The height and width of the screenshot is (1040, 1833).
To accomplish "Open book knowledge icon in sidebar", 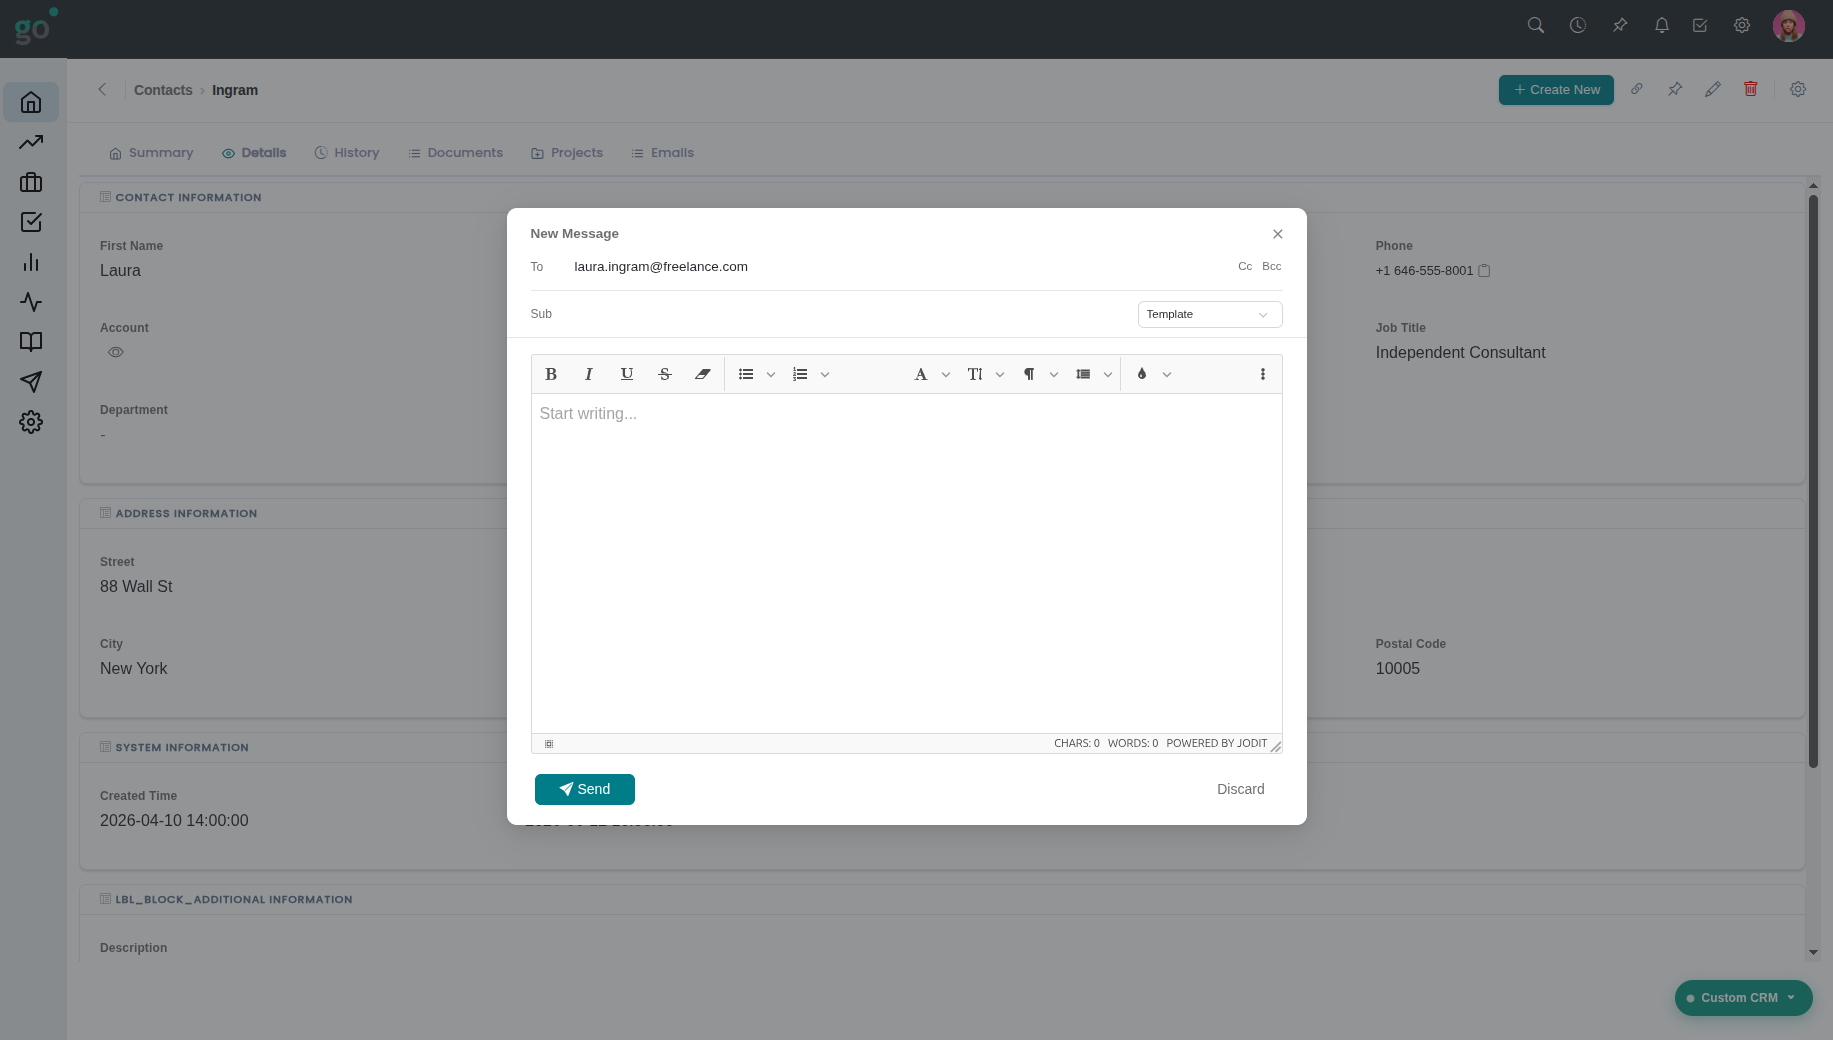I will click(31, 342).
